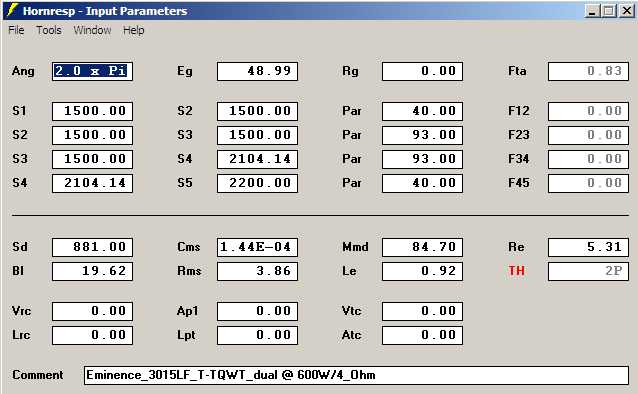Select the S1 field with 1500.00

point(92,111)
